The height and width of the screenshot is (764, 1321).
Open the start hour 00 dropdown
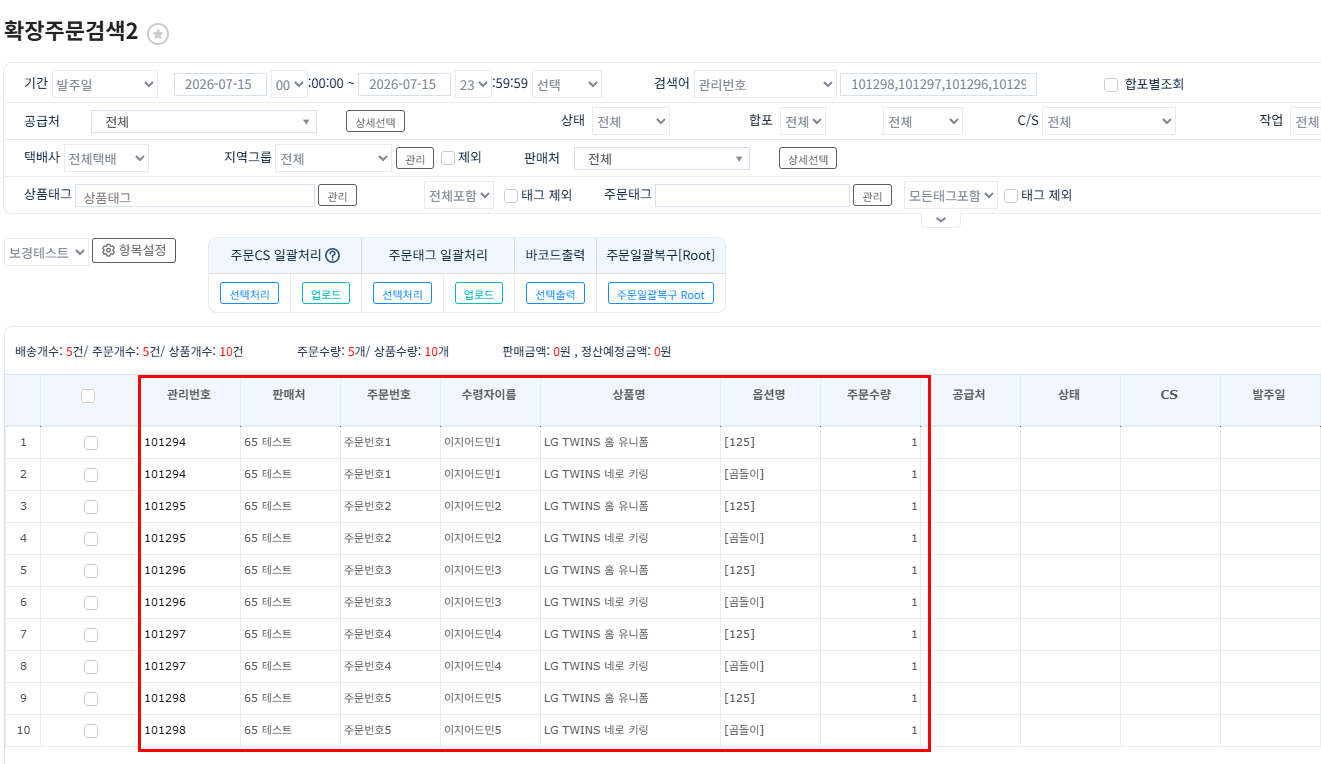click(x=289, y=85)
